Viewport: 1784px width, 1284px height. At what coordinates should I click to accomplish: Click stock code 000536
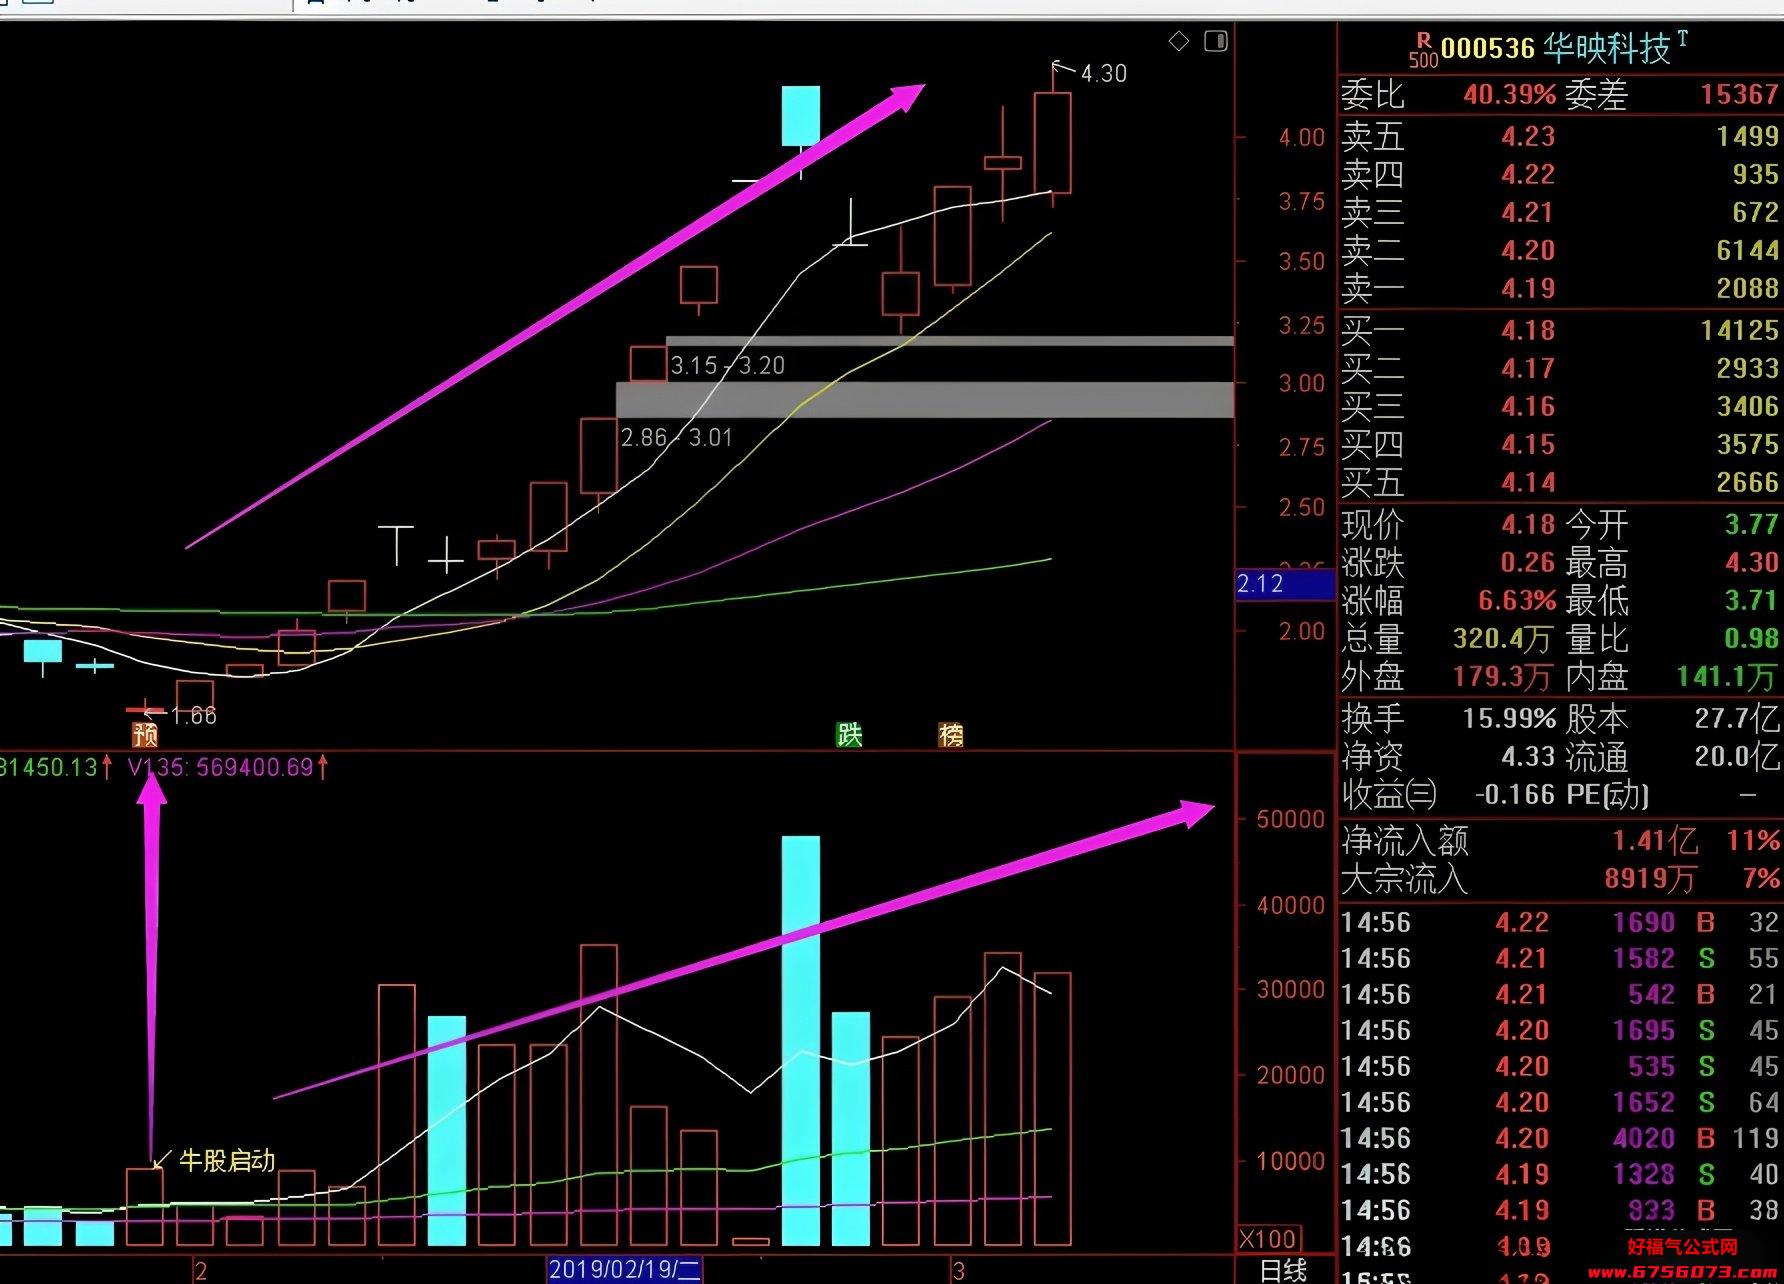(1487, 49)
